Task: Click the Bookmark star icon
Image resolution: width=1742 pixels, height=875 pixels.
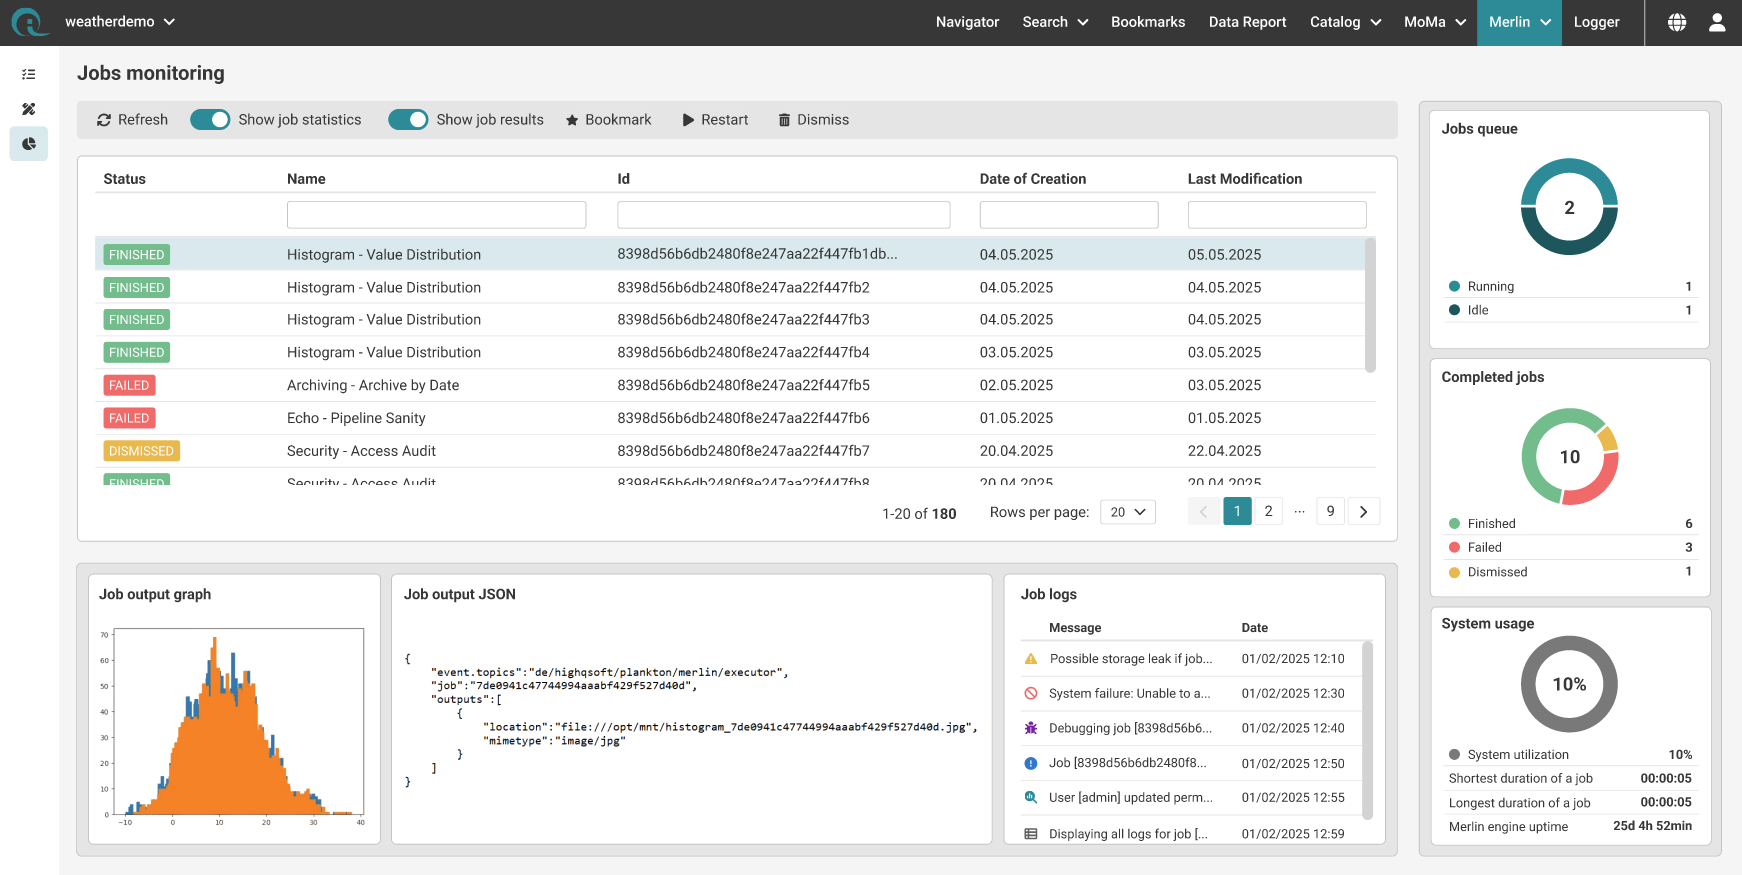Action: coord(572,120)
